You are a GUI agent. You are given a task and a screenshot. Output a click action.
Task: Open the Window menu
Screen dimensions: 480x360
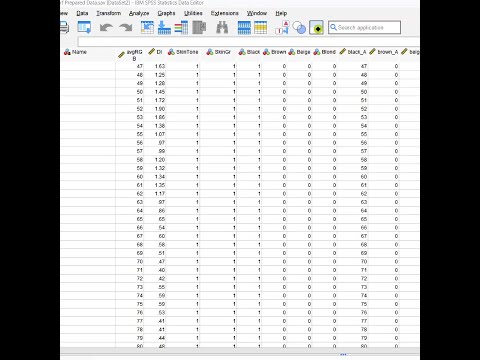point(257,13)
